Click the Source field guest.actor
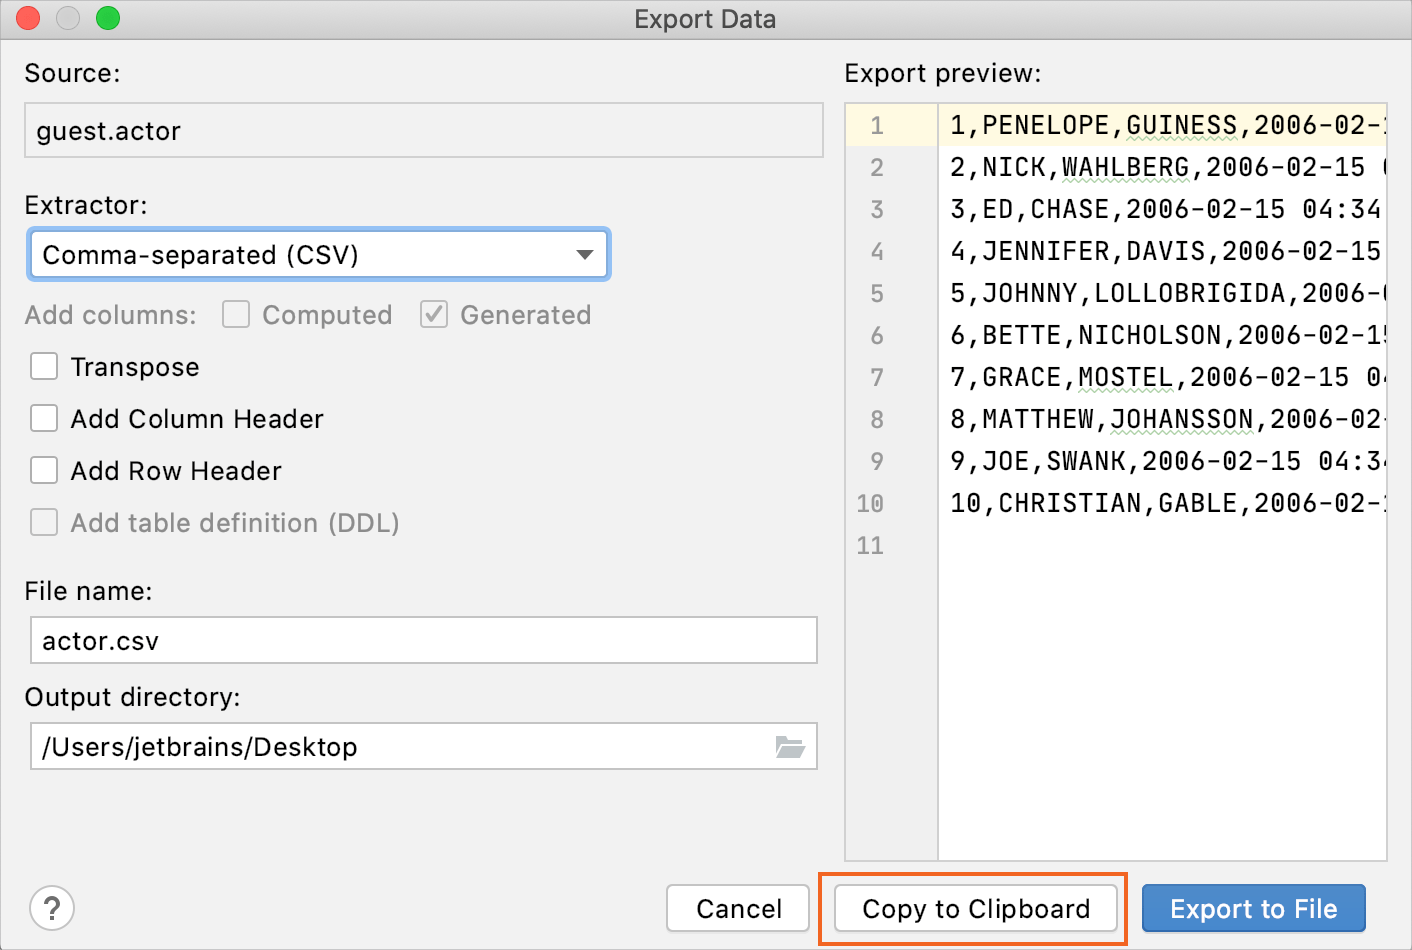 [424, 130]
